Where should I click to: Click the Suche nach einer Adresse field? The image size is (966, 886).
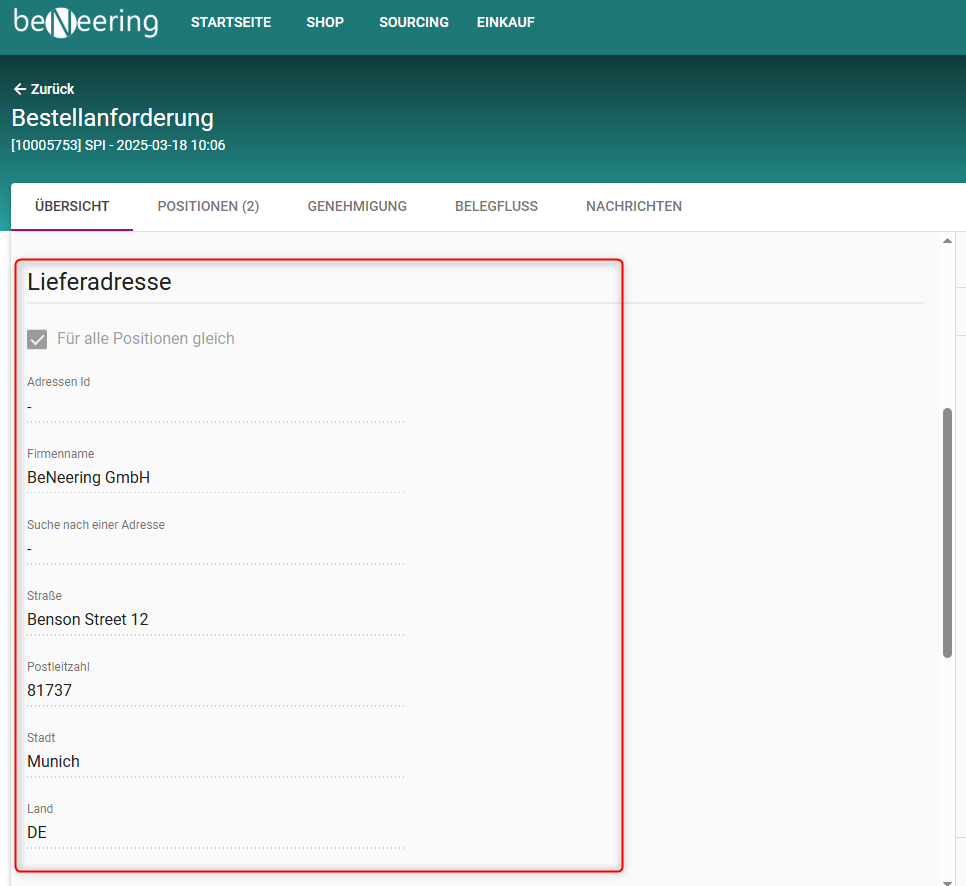point(215,549)
